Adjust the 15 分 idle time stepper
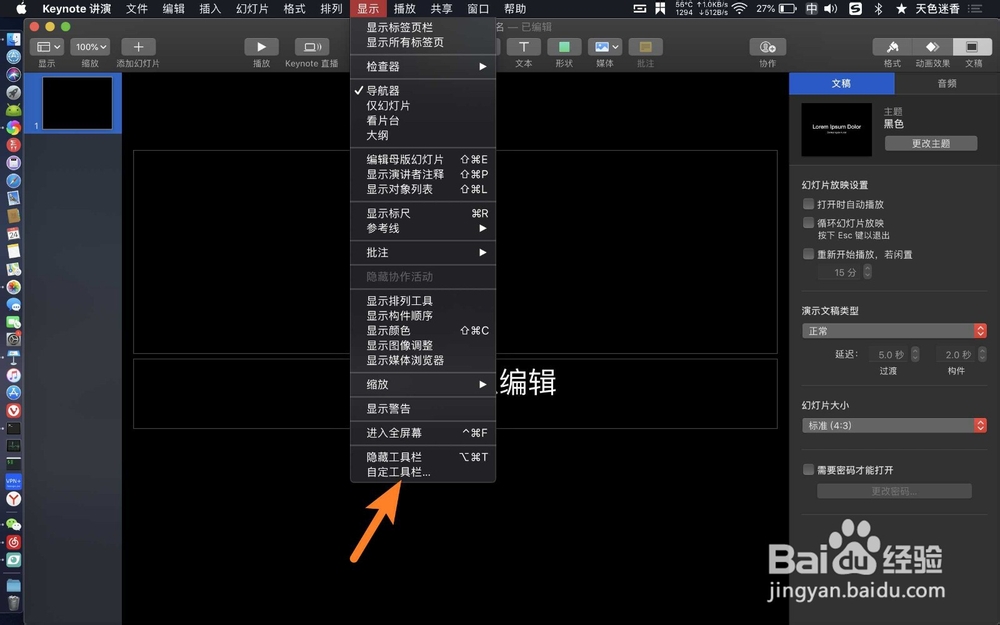Image resolution: width=1000 pixels, height=625 pixels. click(x=867, y=272)
